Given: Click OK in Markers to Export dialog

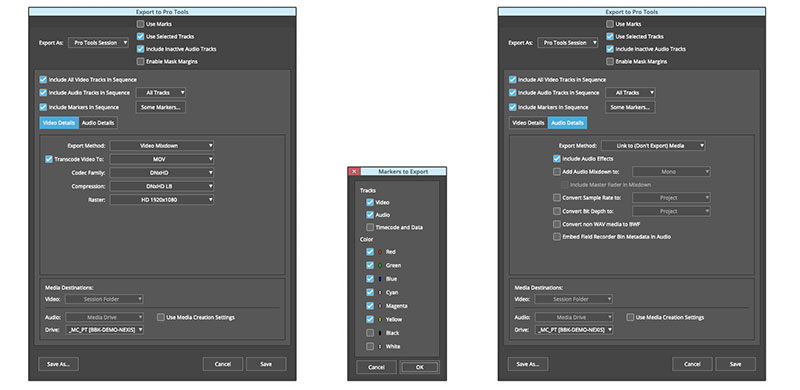Looking at the screenshot, I should click(419, 368).
